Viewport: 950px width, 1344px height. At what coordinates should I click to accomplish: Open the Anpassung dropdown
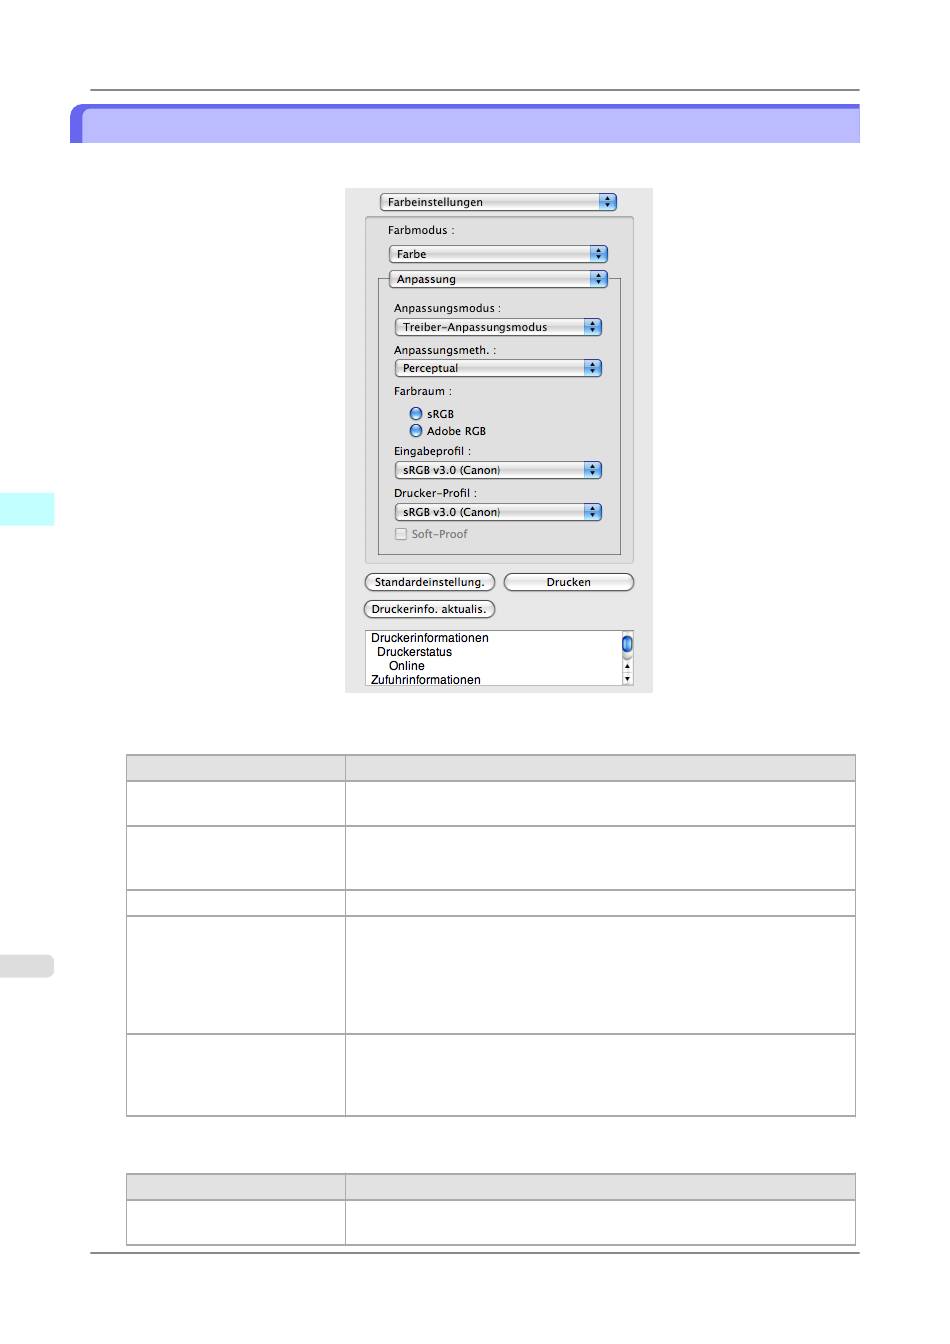coord(498,279)
